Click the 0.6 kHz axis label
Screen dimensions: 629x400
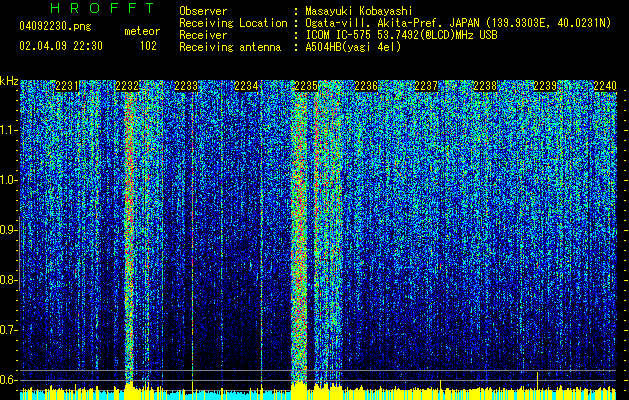[x=9, y=380]
